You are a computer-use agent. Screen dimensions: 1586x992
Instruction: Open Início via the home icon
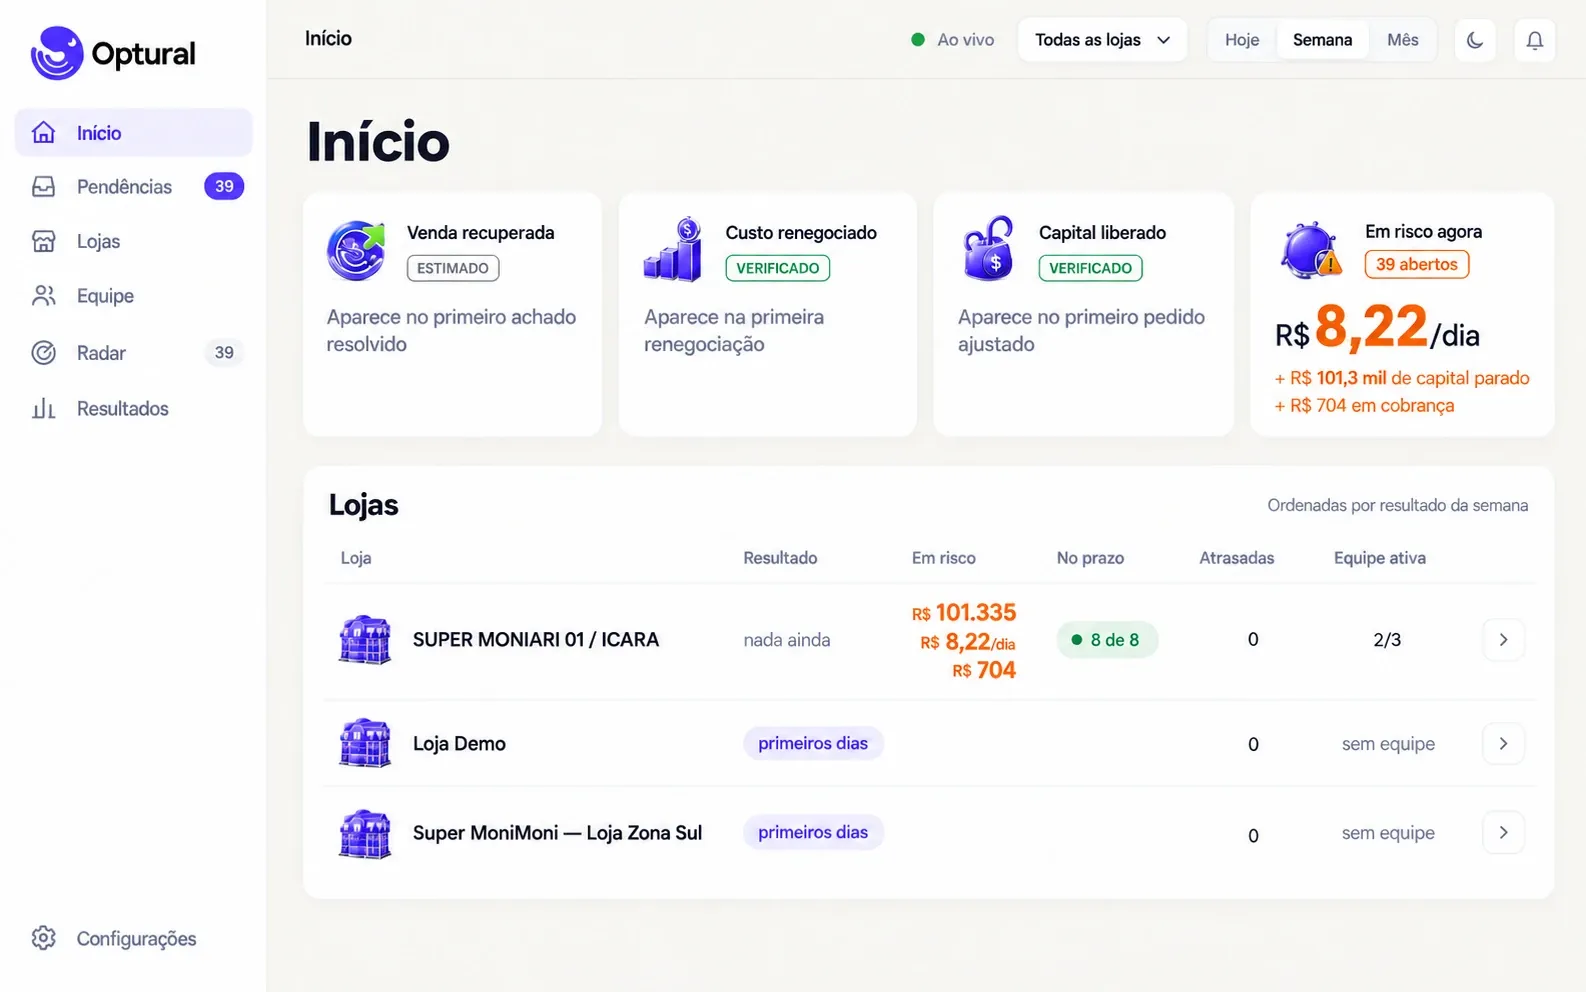pos(43,133)
